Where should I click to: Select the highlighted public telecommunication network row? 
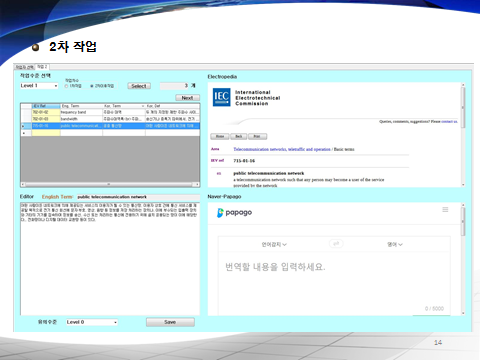[110, 126]
